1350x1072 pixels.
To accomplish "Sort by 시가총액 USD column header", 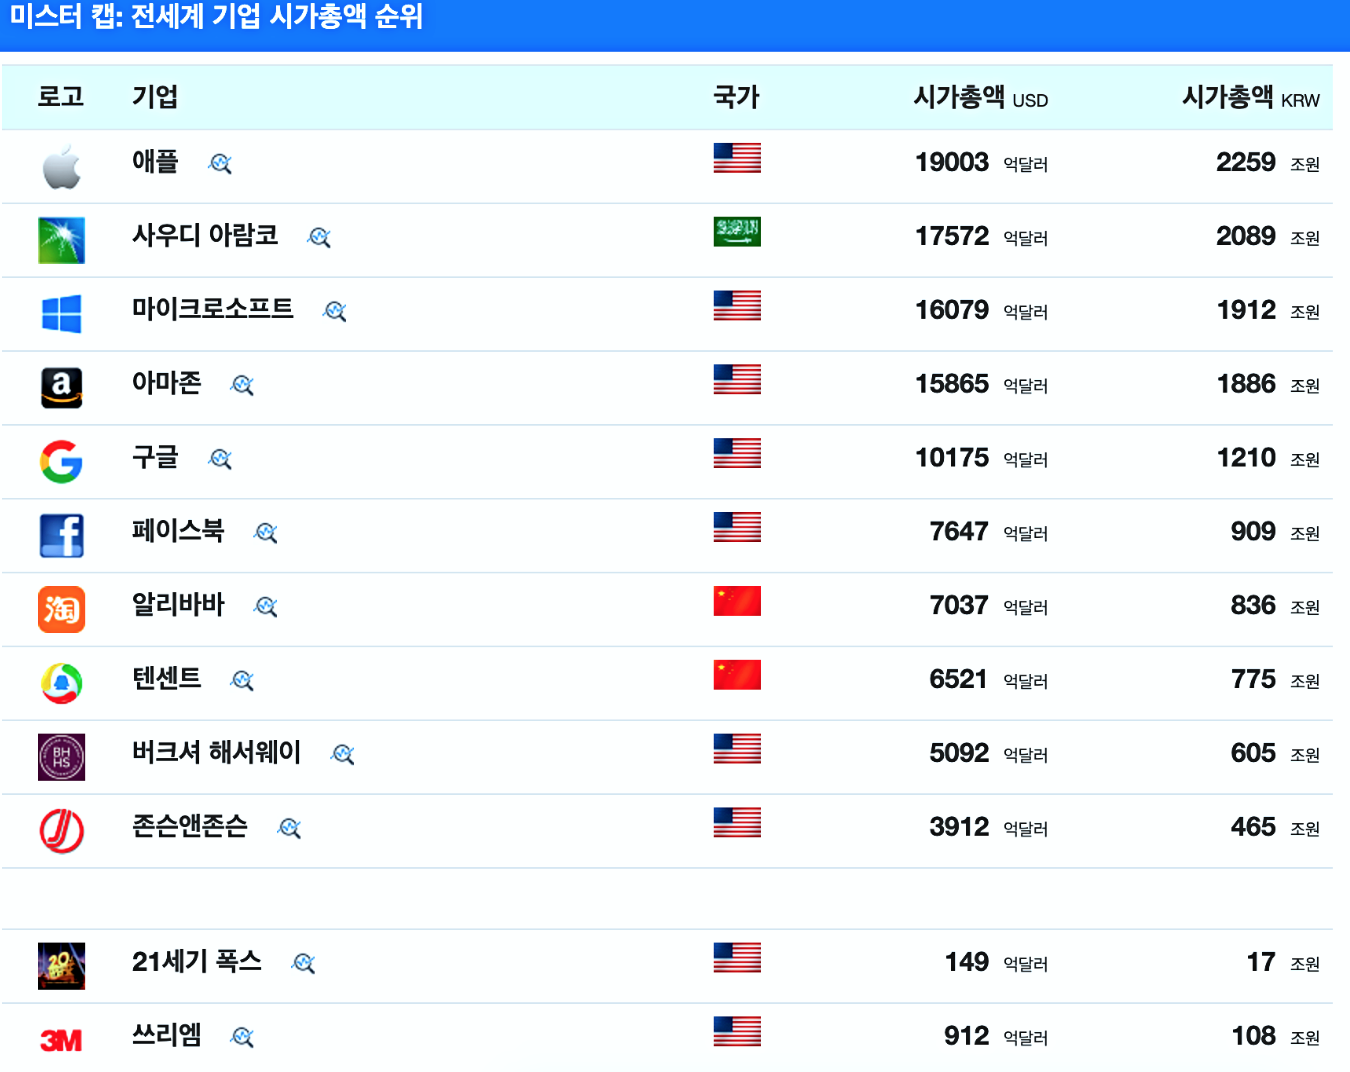I will 981,97.
